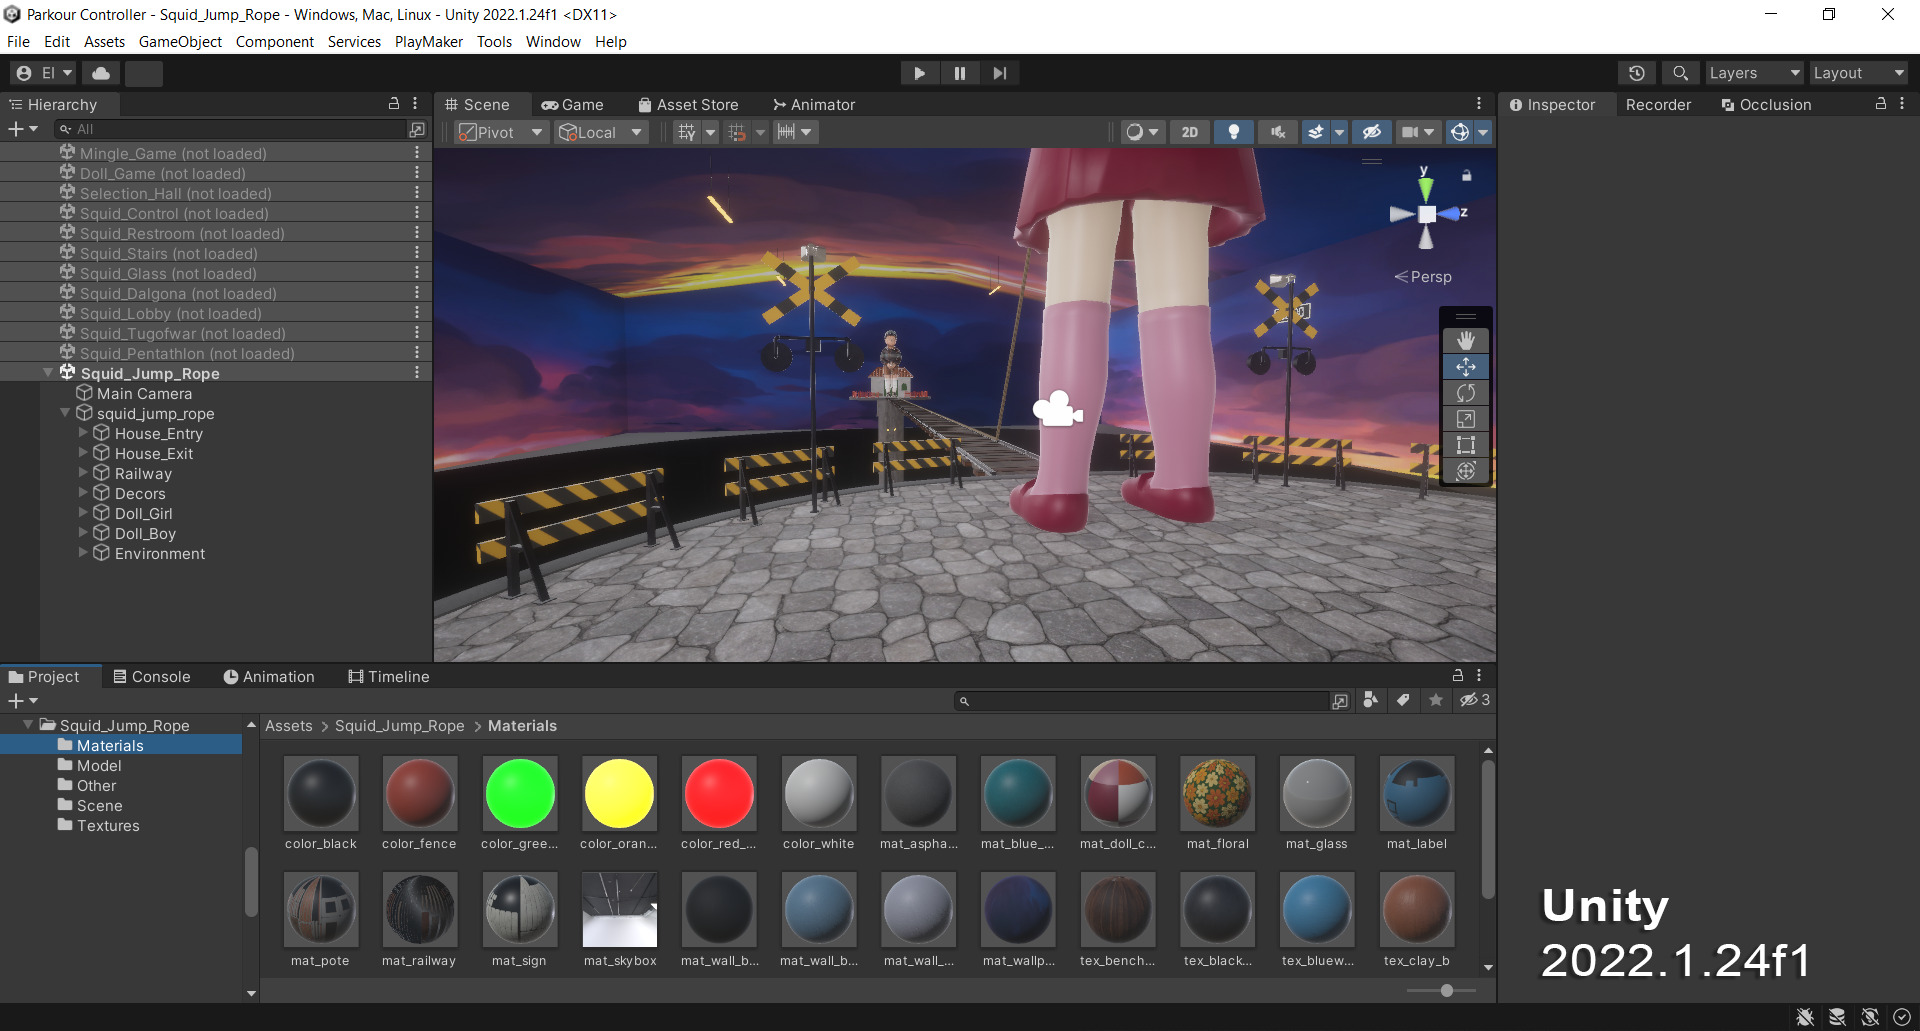Viewport: 1920px width, 1031px height.
Task: Toggle 2D scene view mode
Action: pos(1189,132)
